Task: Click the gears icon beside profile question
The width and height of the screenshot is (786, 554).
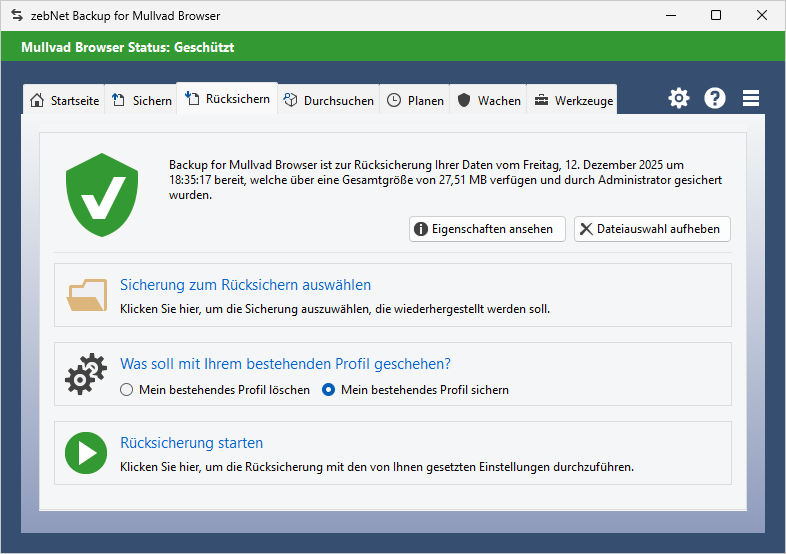Action: 86,374
